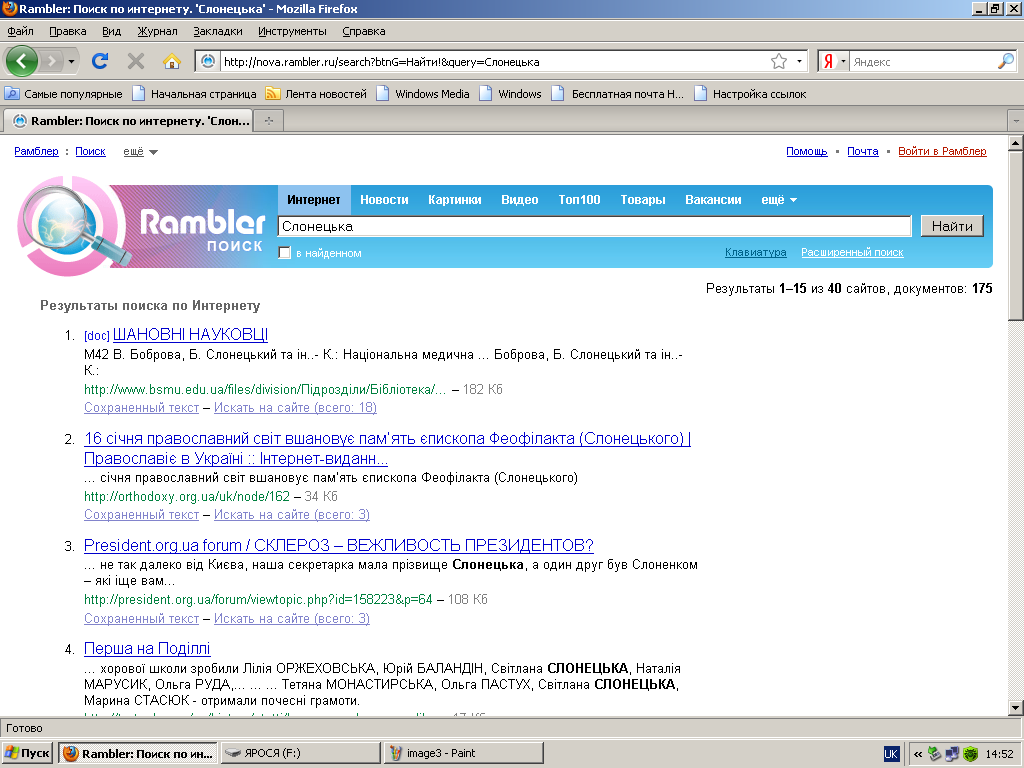The height and width of the screenshot is (768, 1024).
Task: Switch to the Вакансии search tab
Action: click(x=713, y=200)
